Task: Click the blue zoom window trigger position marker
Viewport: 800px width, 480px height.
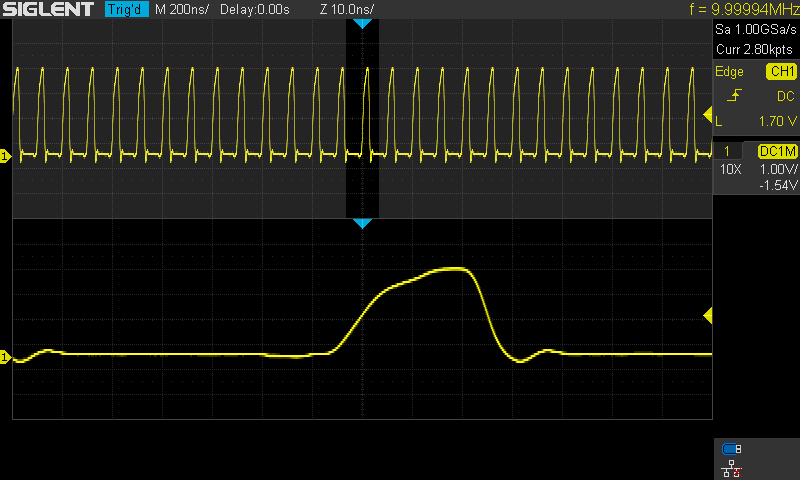Action: (x=362, y=223)
